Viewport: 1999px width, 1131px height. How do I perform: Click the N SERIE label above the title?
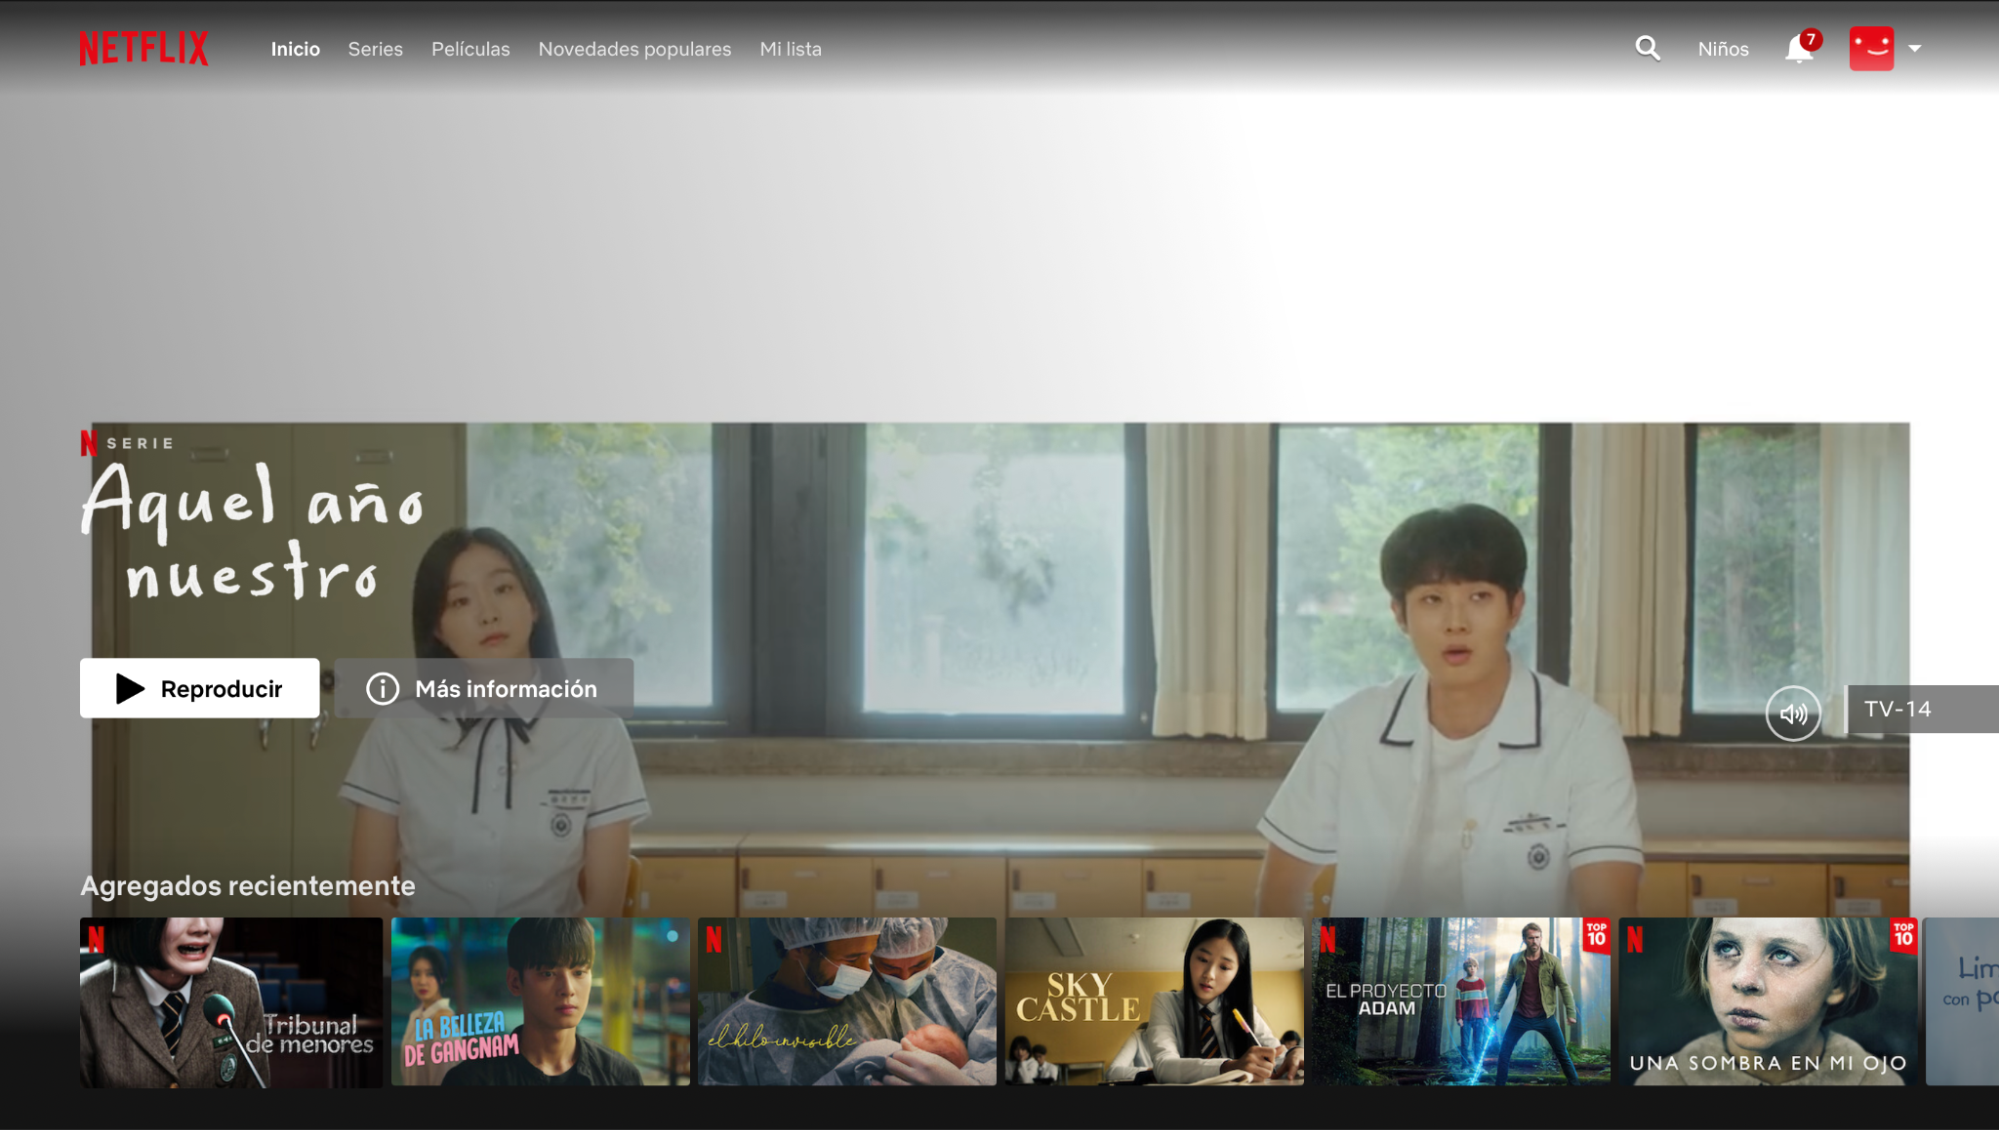point(128,443)
